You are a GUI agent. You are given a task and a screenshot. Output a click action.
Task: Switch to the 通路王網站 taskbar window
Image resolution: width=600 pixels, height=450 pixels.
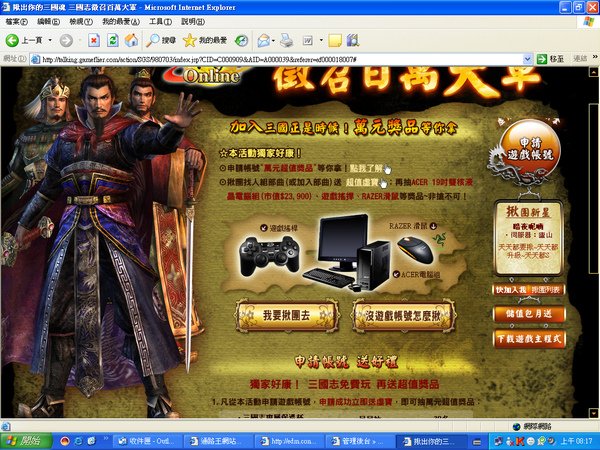217,441
